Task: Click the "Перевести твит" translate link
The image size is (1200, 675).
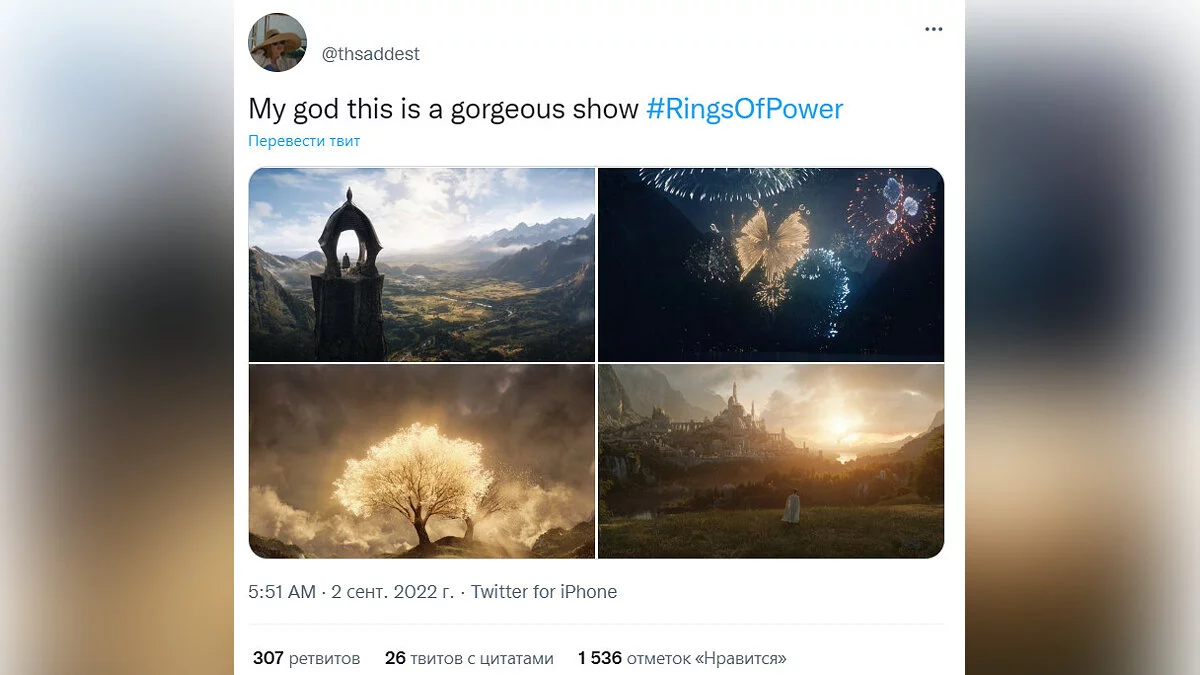Action: (x=304, y=141)
